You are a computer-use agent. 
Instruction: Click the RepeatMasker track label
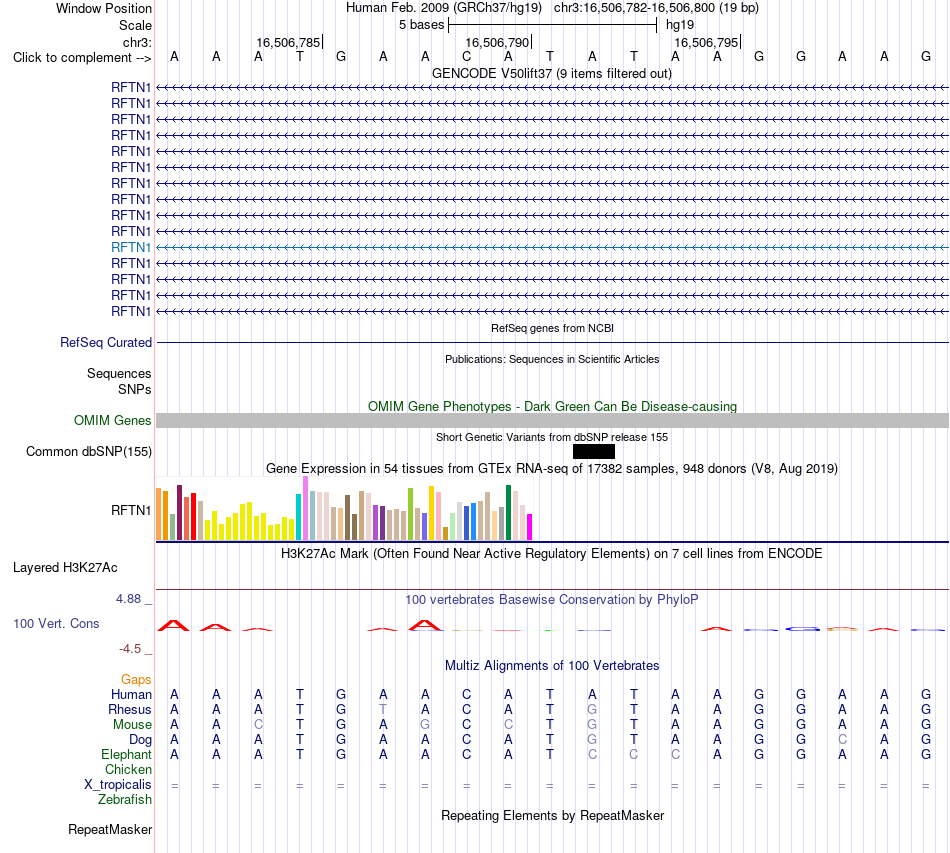[x=110, y=829]
